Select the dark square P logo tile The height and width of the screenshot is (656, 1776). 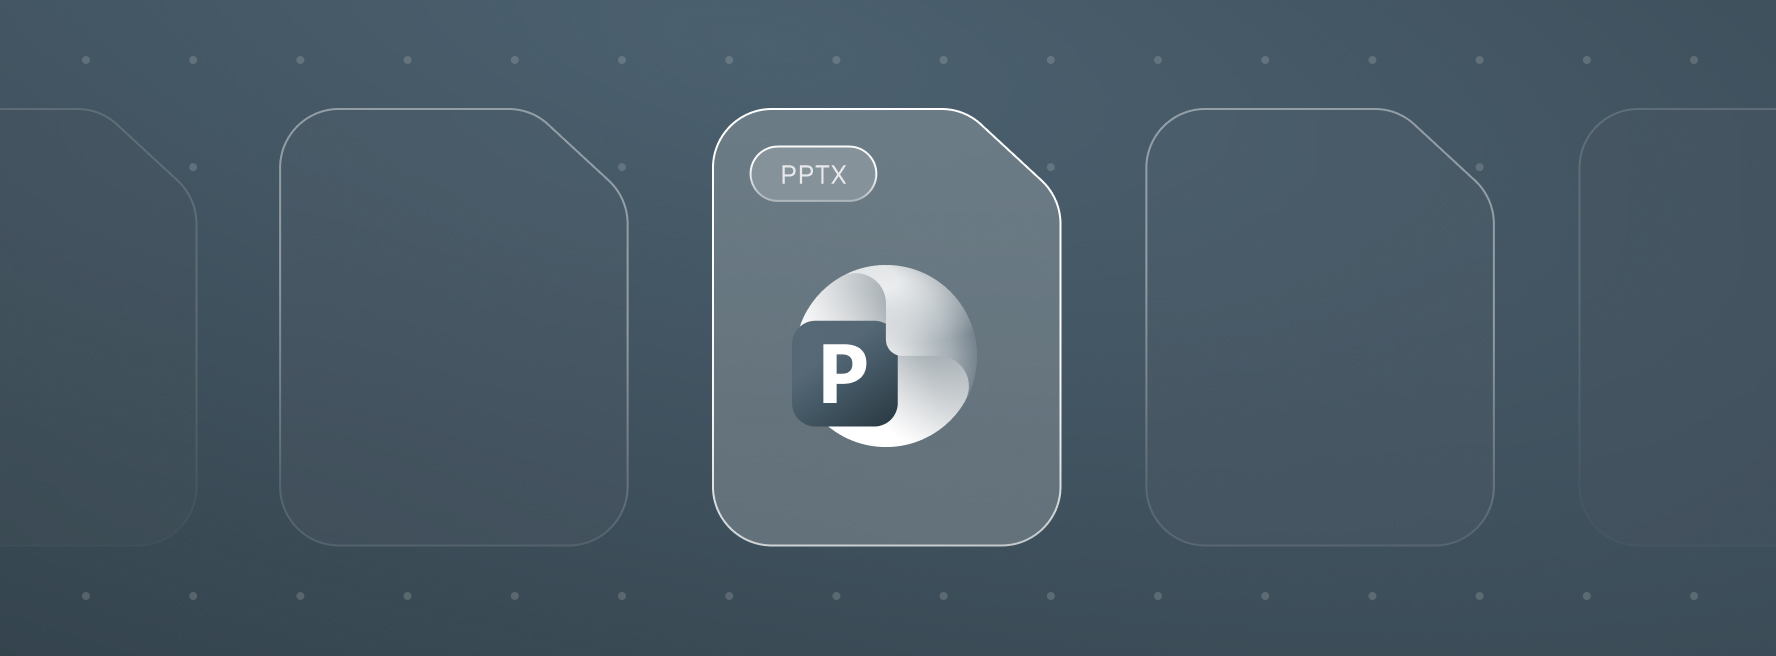coord(845,374)
